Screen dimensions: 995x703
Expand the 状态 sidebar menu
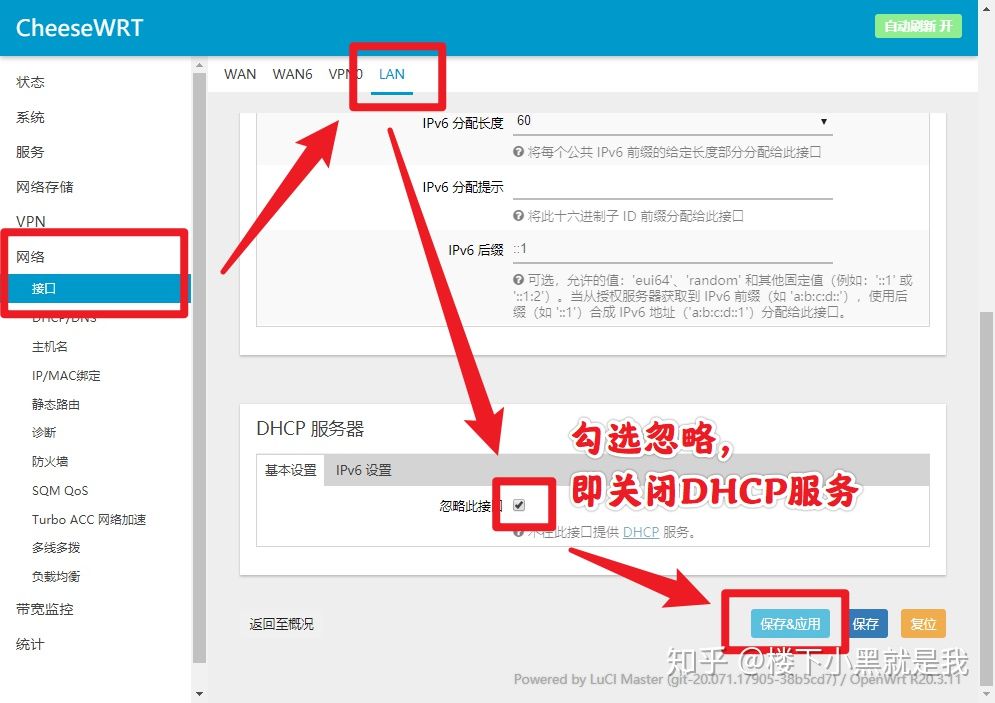click(30, 82)
